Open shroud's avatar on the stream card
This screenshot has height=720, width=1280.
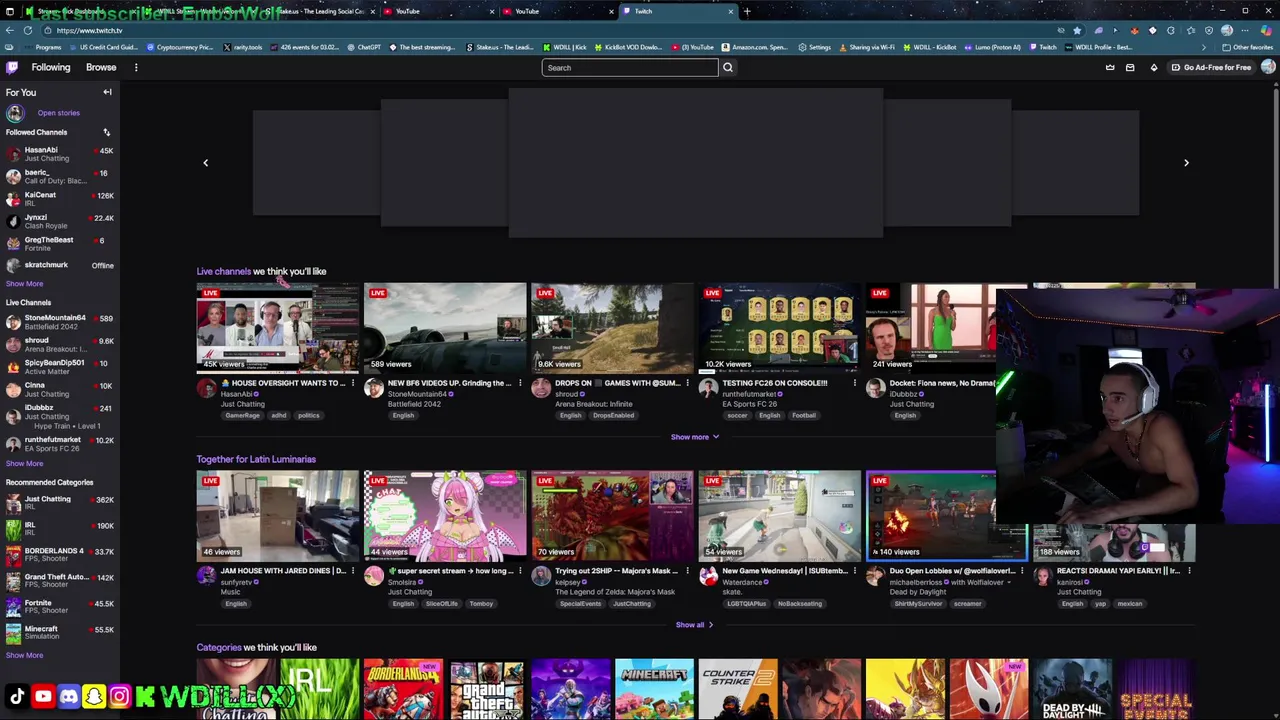click(541, 389)
